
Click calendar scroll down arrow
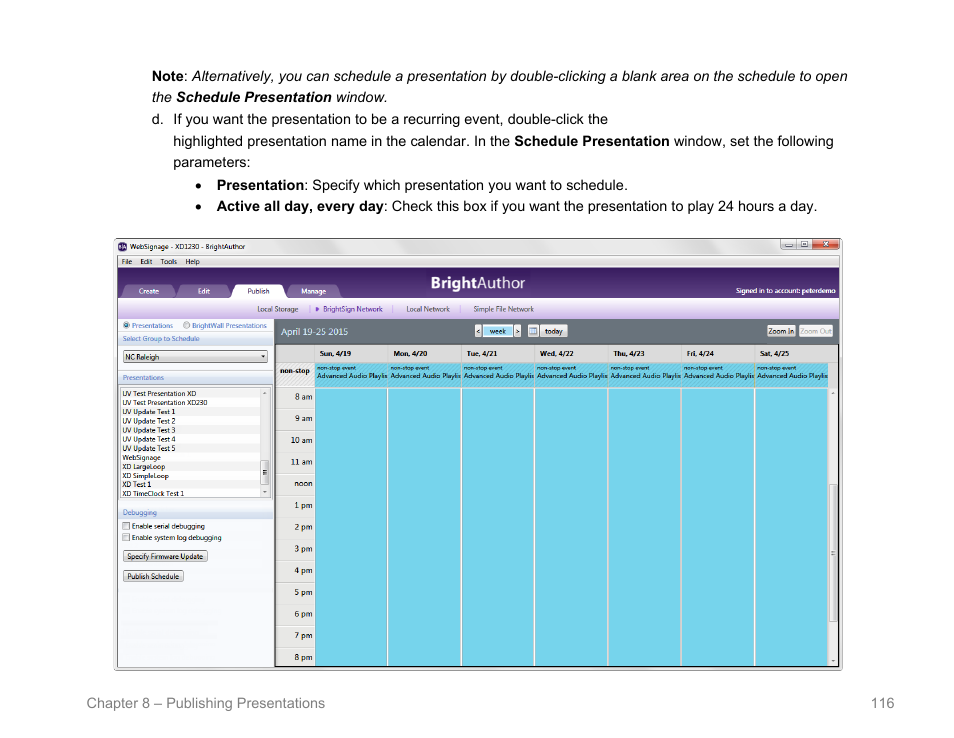point(833,660)
